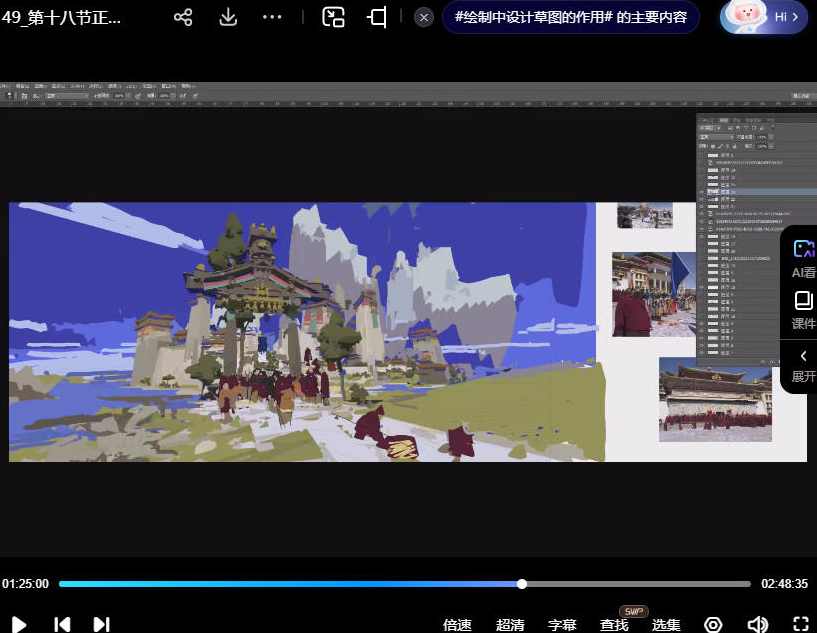Download the video using the download icon

(x=228, y=18)
